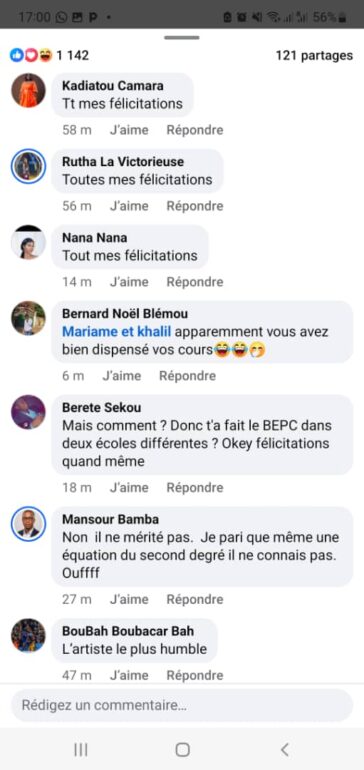Open Rutha La Victorieuse's profile avatar

[x=28, y=166]
